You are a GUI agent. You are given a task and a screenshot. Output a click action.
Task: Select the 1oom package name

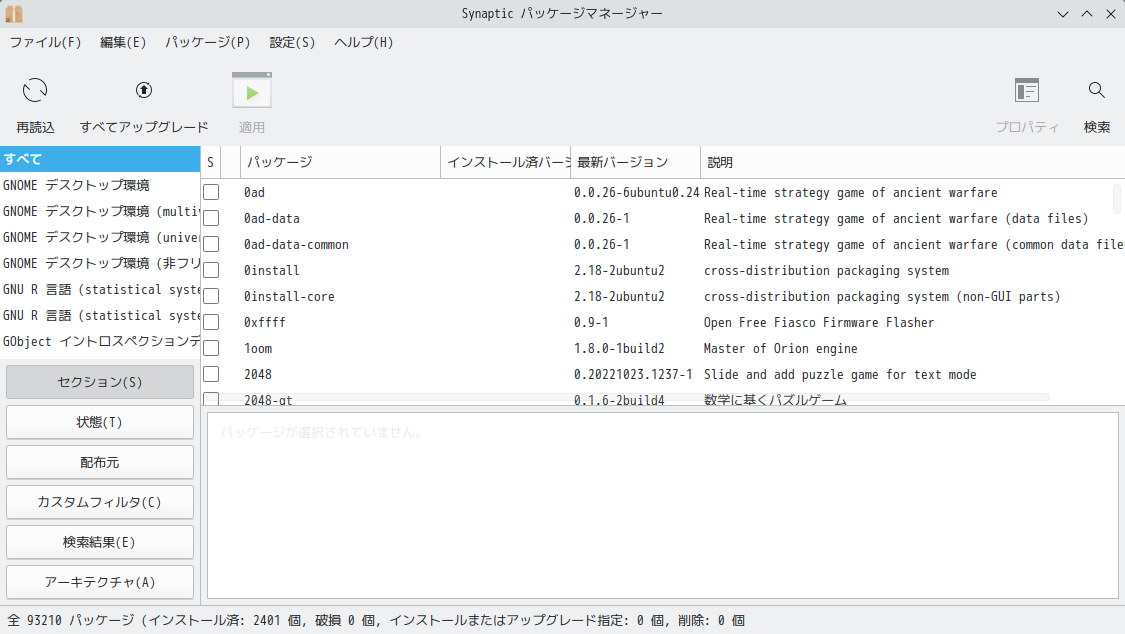click(258, 349)
